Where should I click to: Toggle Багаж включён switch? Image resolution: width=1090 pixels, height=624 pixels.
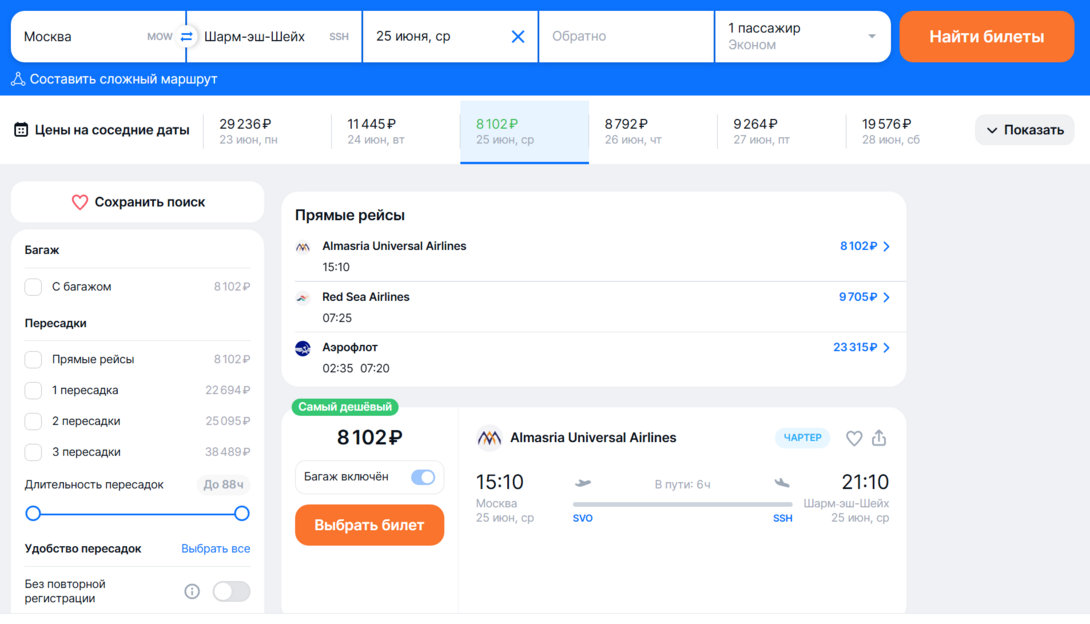coord(423,477)
